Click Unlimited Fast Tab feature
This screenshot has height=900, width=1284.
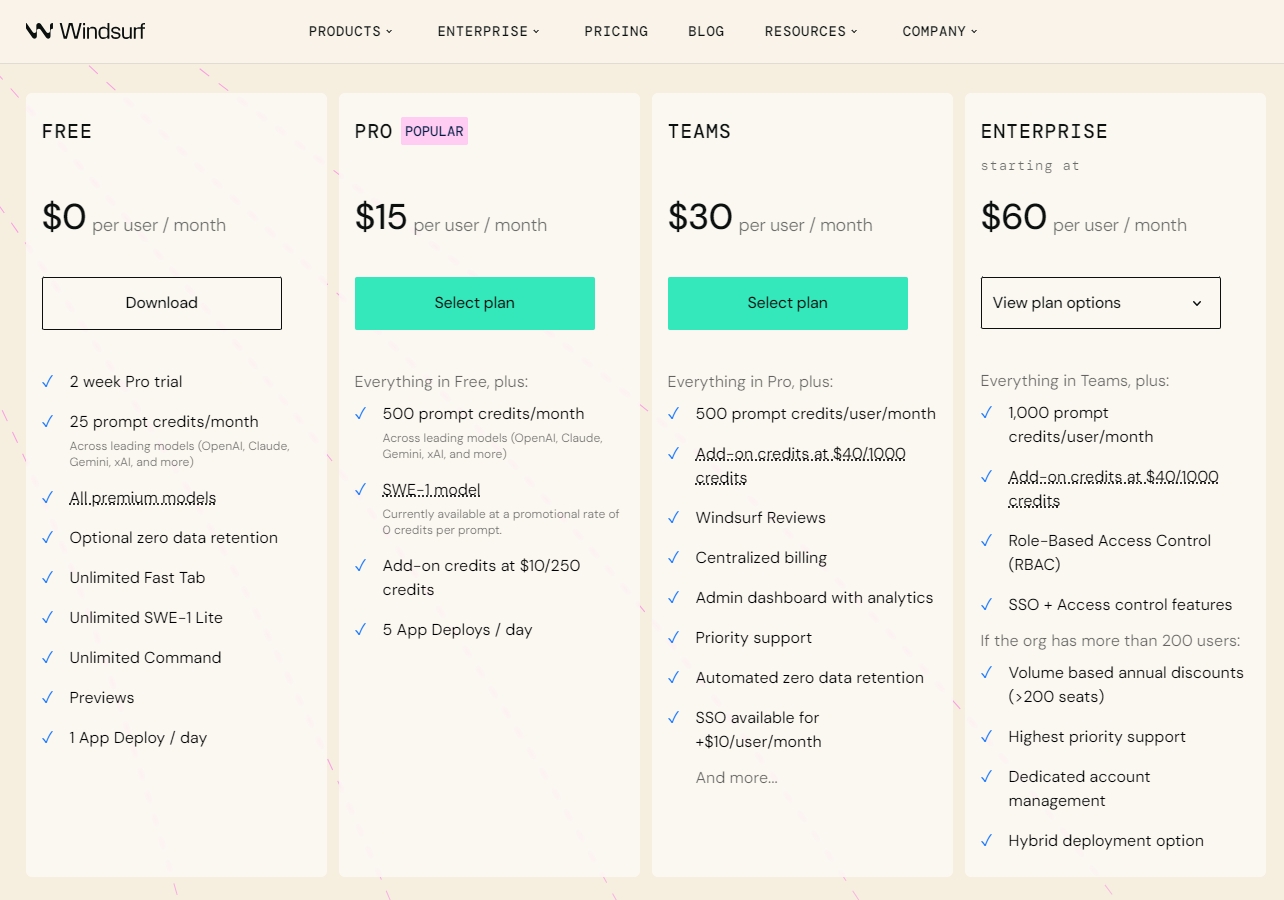coord(137,578)
